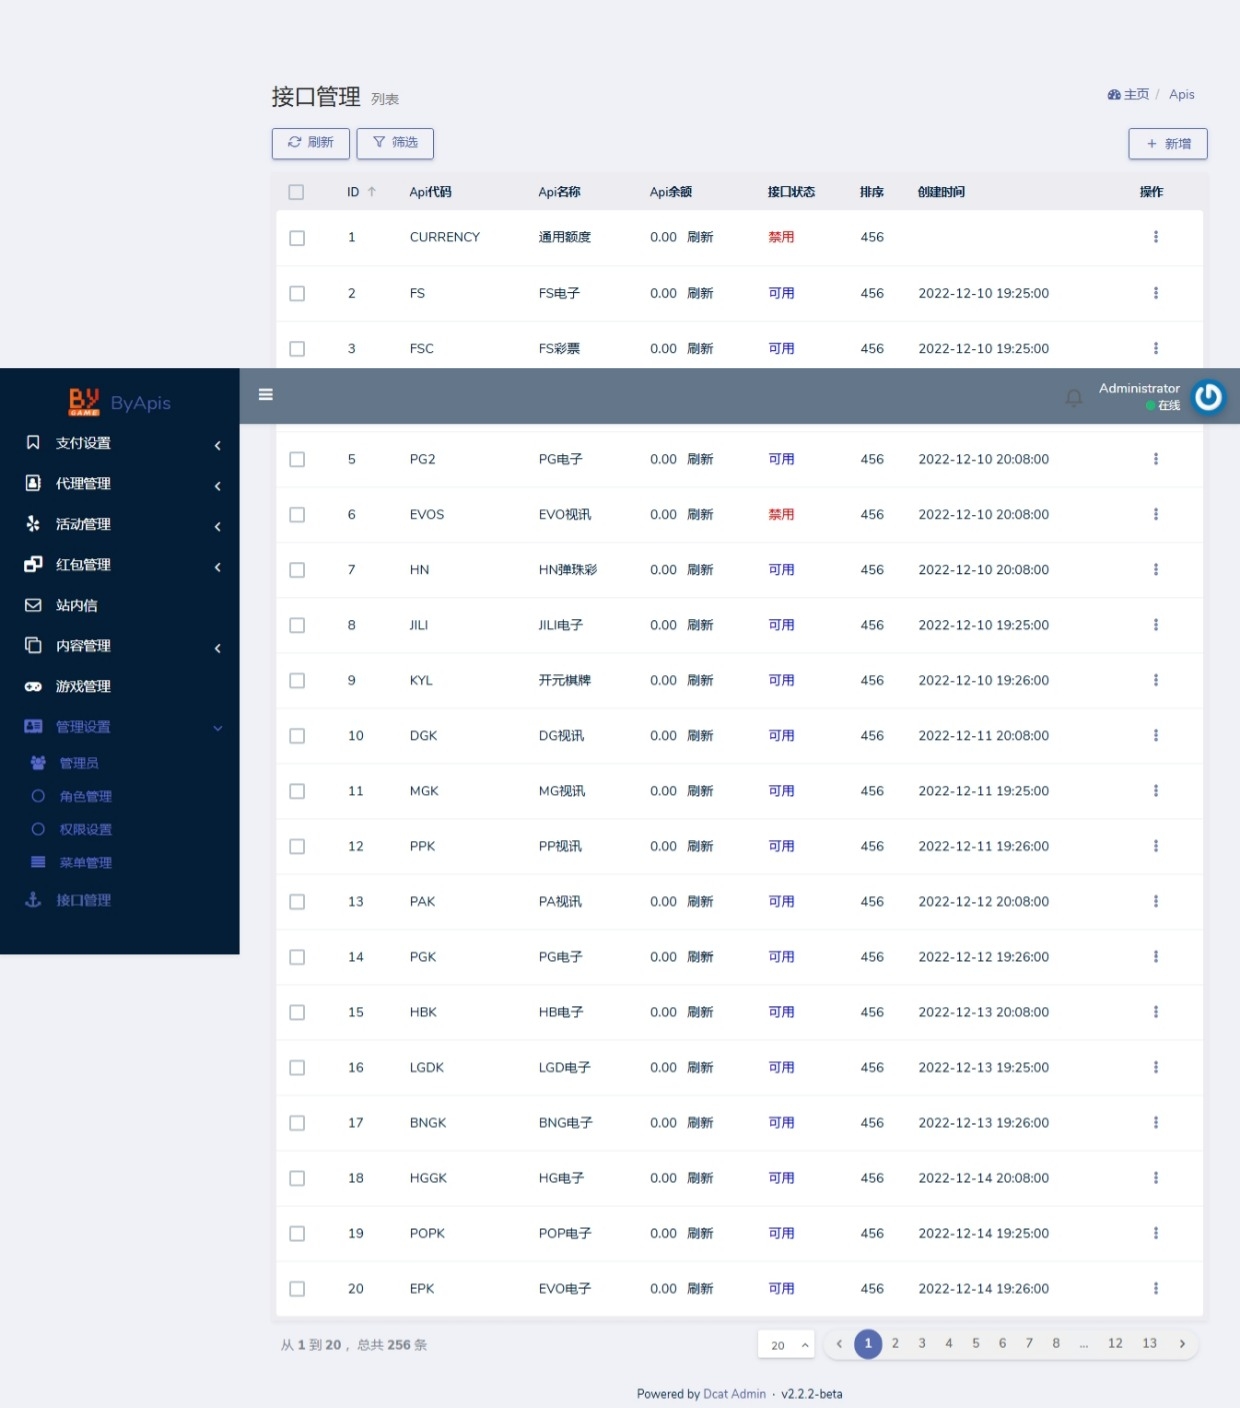Expand the 支付设置 sidebar menu

tap(120, 443)
